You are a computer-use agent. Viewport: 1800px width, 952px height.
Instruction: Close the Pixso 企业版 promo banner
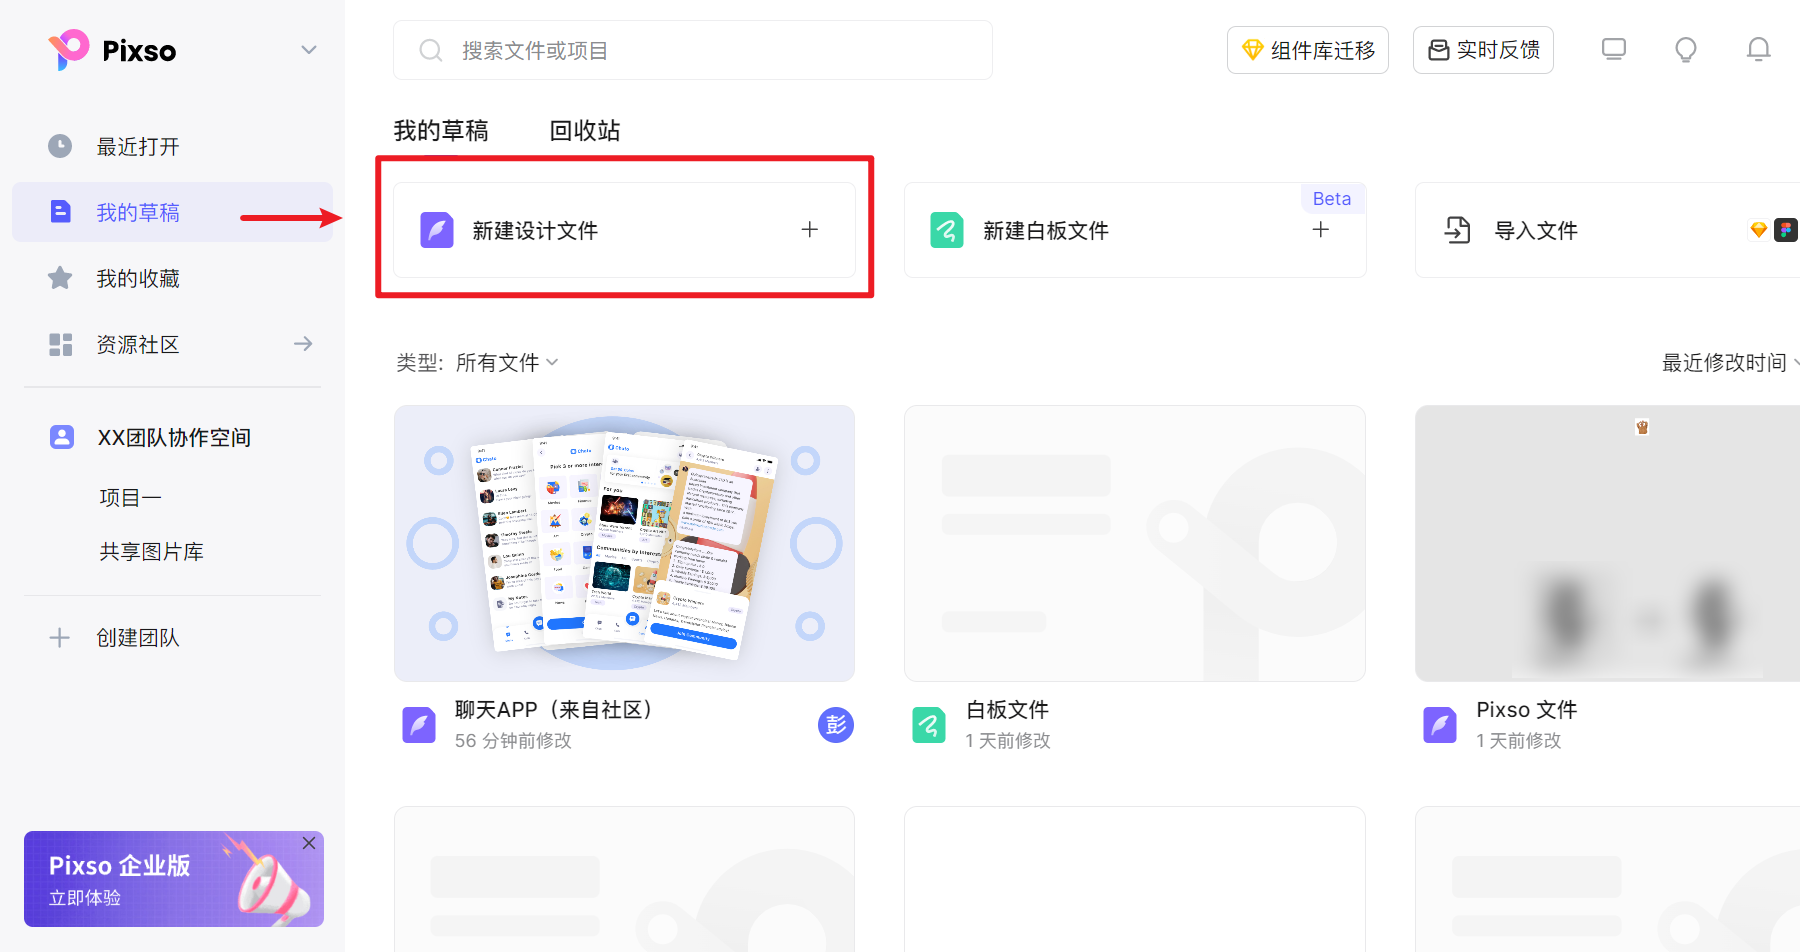[309, 843]
